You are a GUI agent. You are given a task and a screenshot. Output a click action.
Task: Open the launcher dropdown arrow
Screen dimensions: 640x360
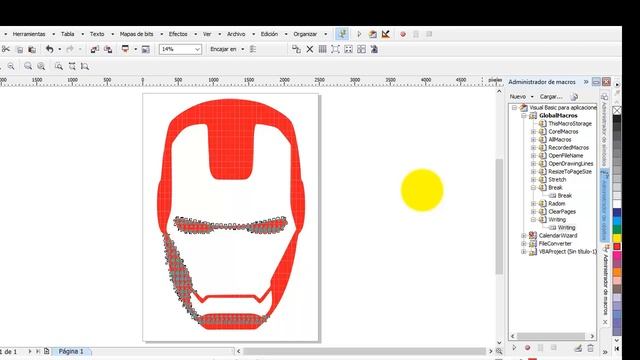(136, 49)
